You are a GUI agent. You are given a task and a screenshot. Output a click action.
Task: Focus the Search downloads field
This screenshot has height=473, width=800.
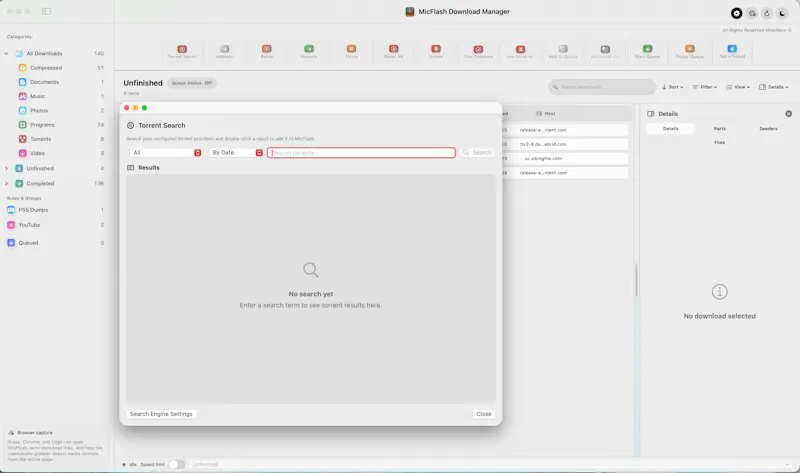pos(602,87)
